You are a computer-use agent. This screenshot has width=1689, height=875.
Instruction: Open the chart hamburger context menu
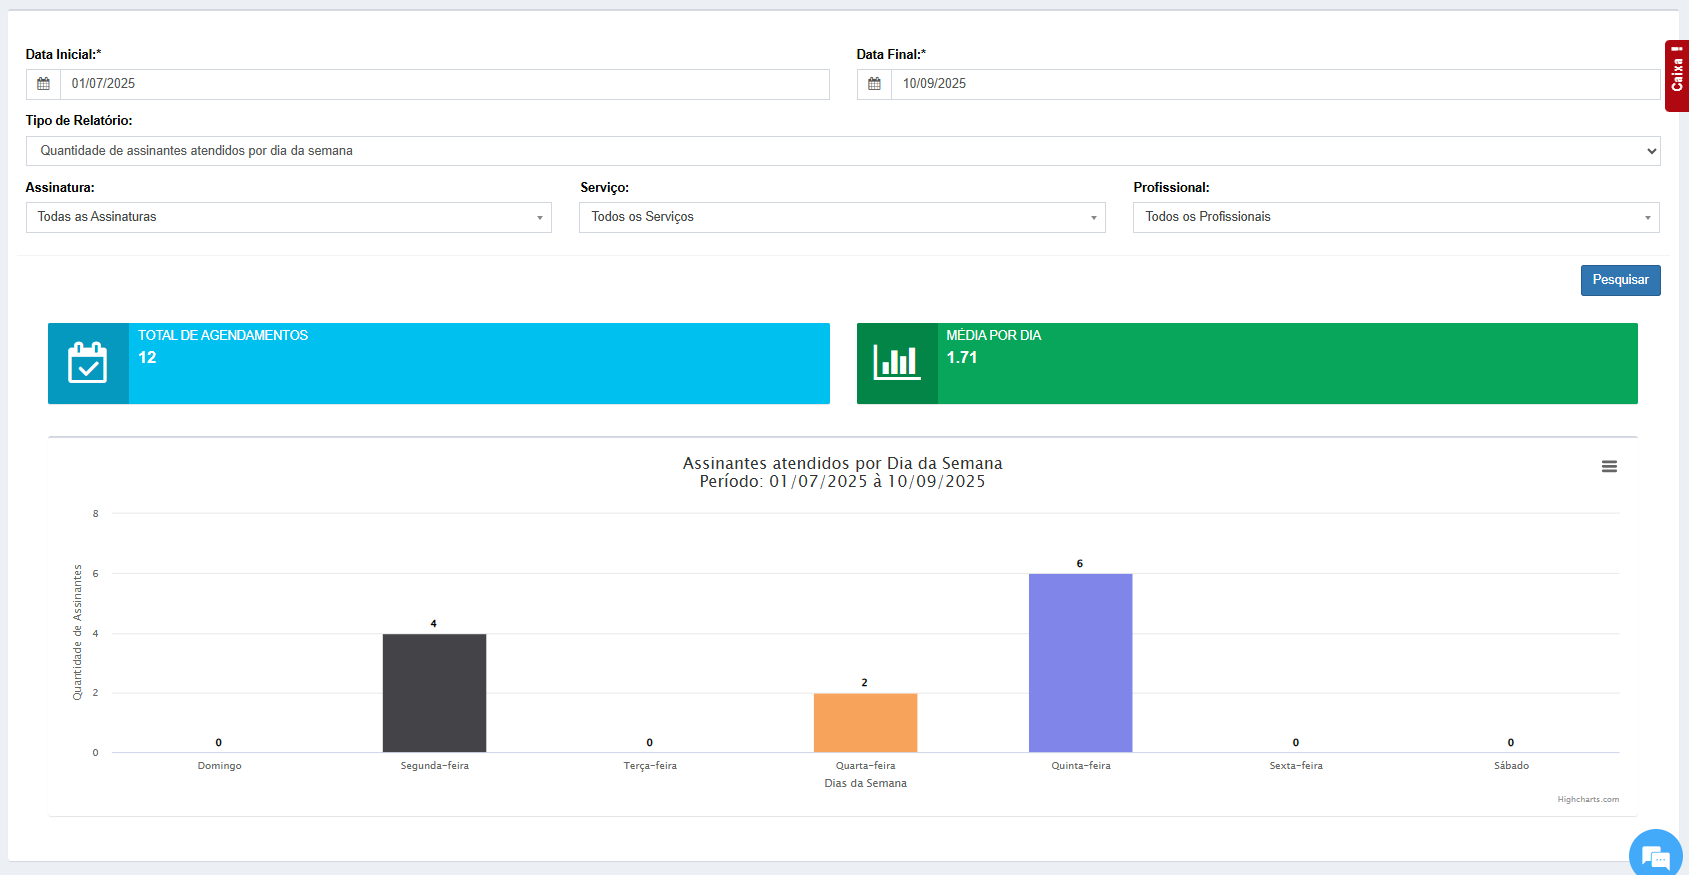click(1609, 467)
